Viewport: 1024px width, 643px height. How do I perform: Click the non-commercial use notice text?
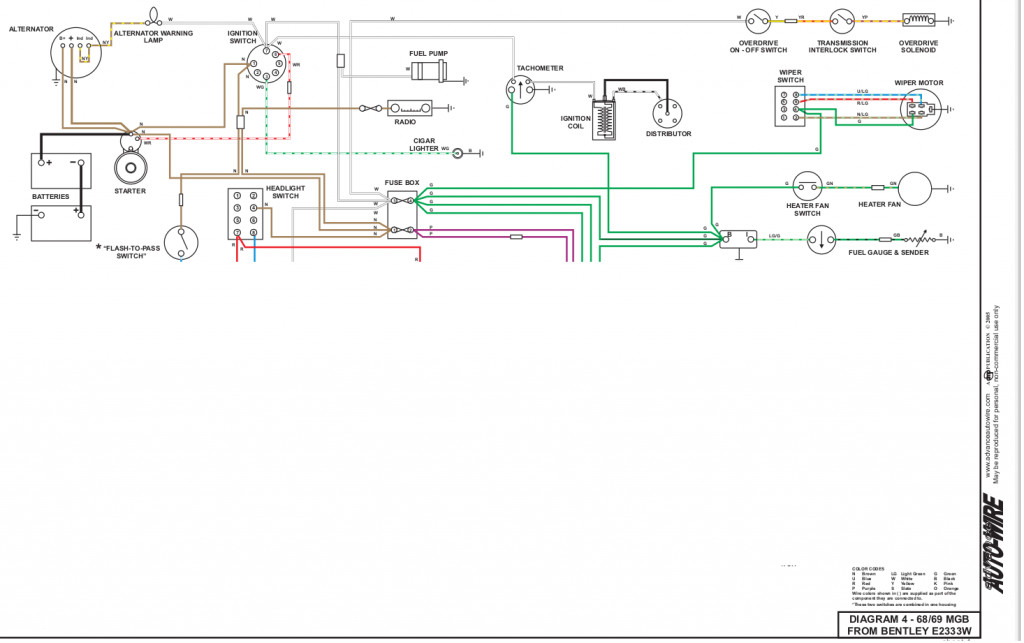(x=997, y=394)
